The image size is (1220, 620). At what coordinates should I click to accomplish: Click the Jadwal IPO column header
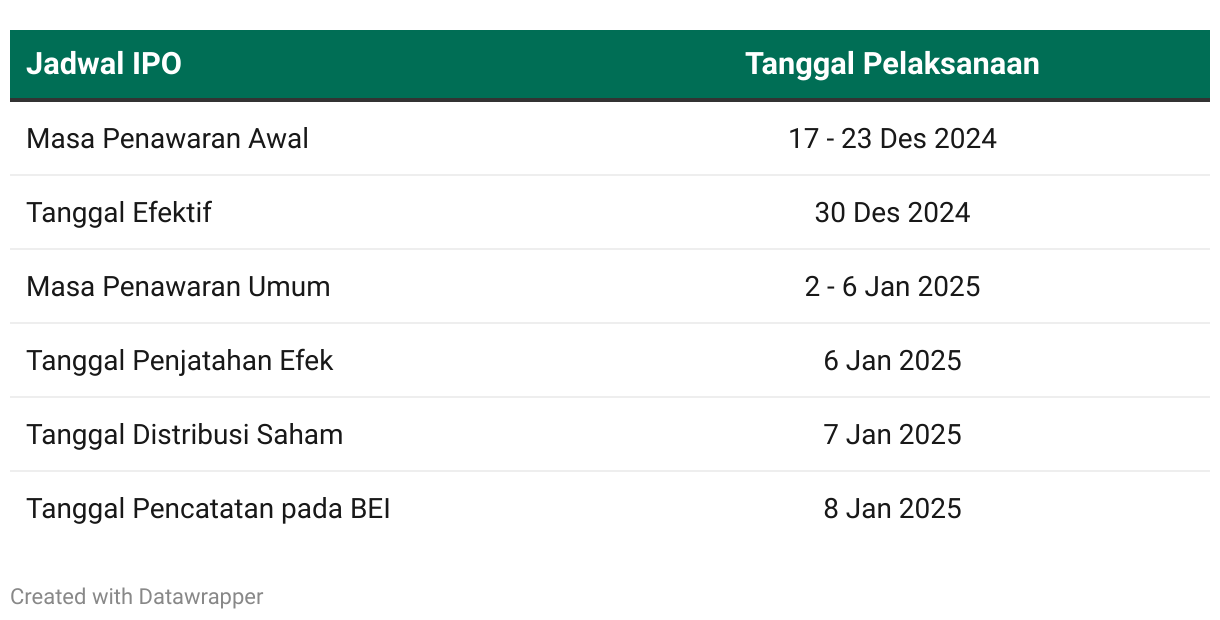[104, 64]
